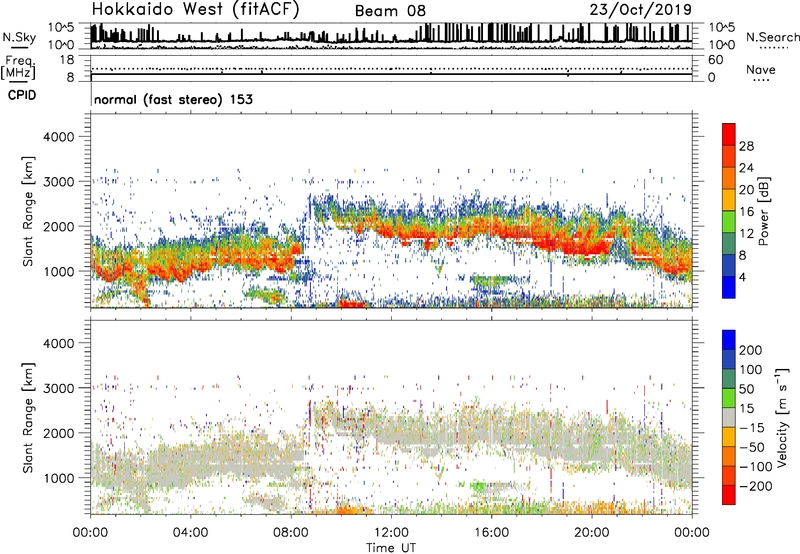
Task: Click the velocity panel's Slant Range [km] label
Action: (x=28, y=418)
